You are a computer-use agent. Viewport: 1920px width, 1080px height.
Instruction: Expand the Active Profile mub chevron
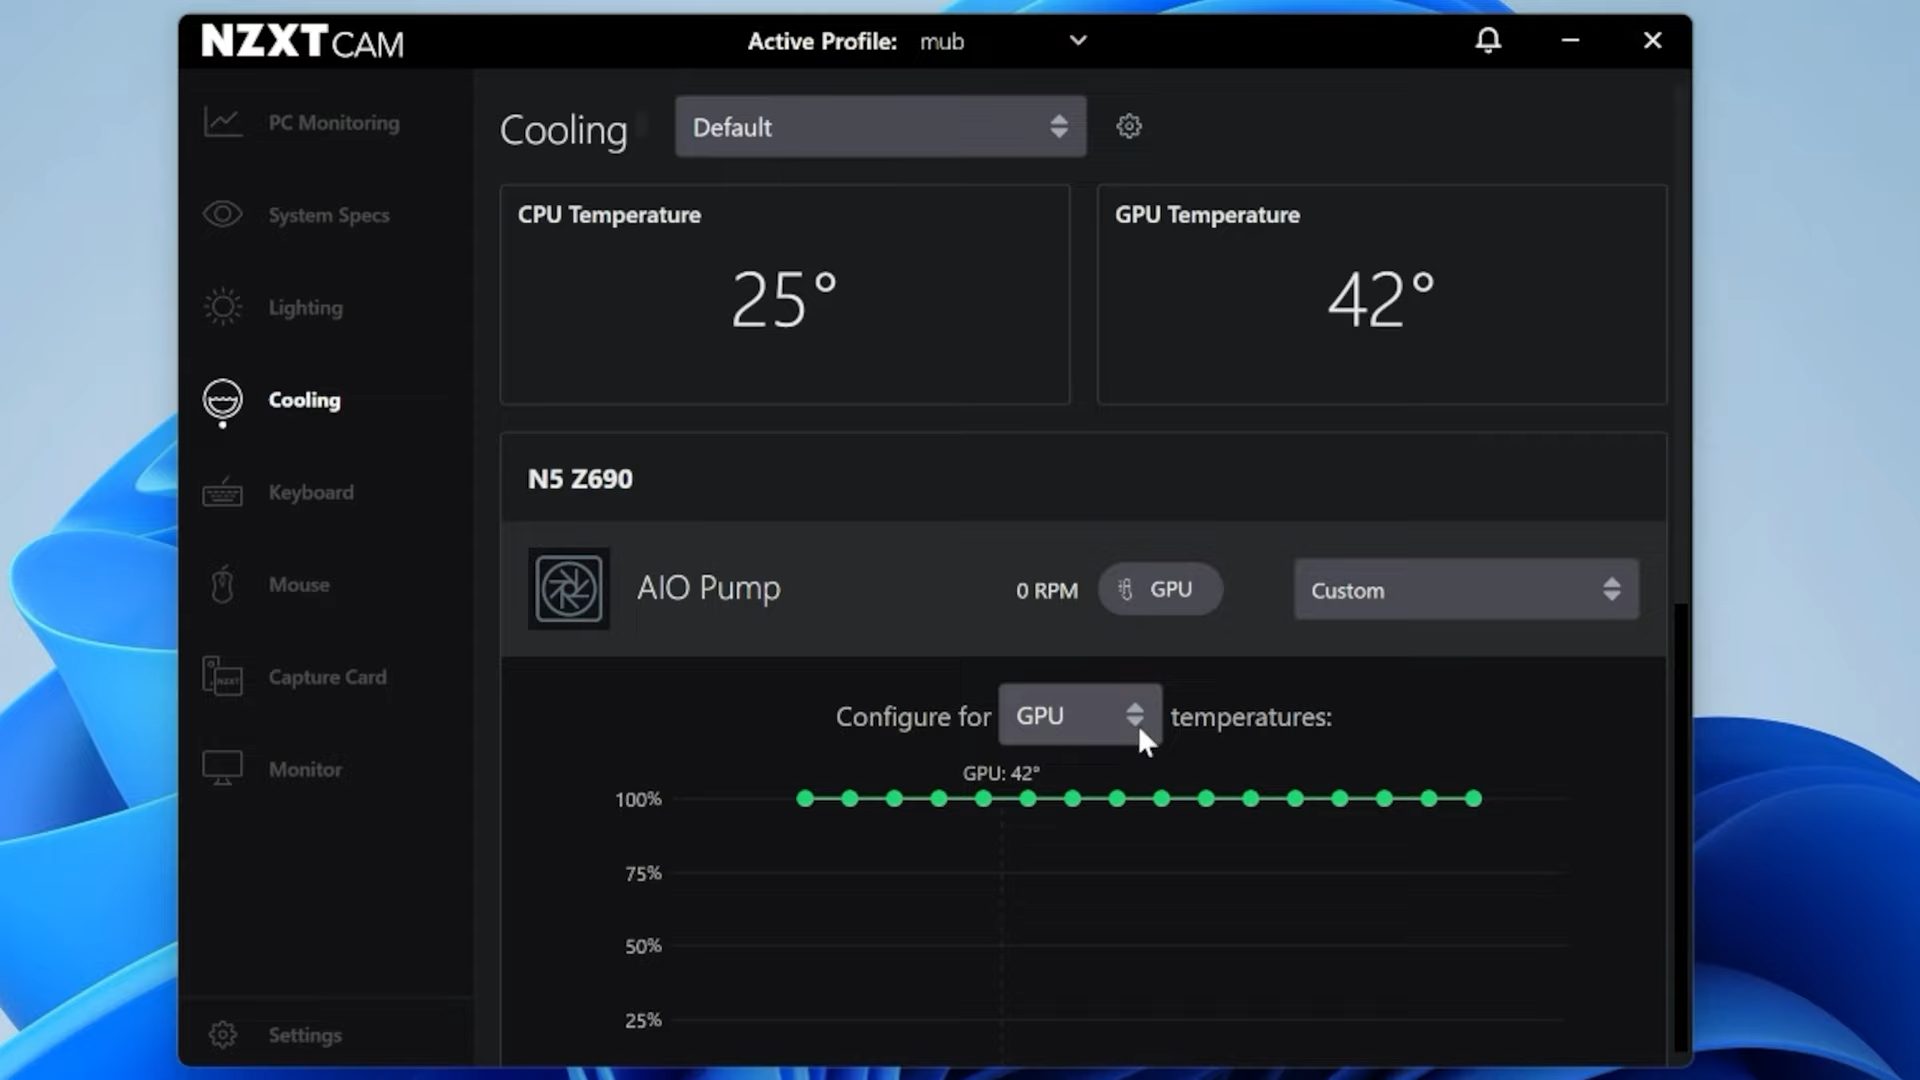[1078, 41]
